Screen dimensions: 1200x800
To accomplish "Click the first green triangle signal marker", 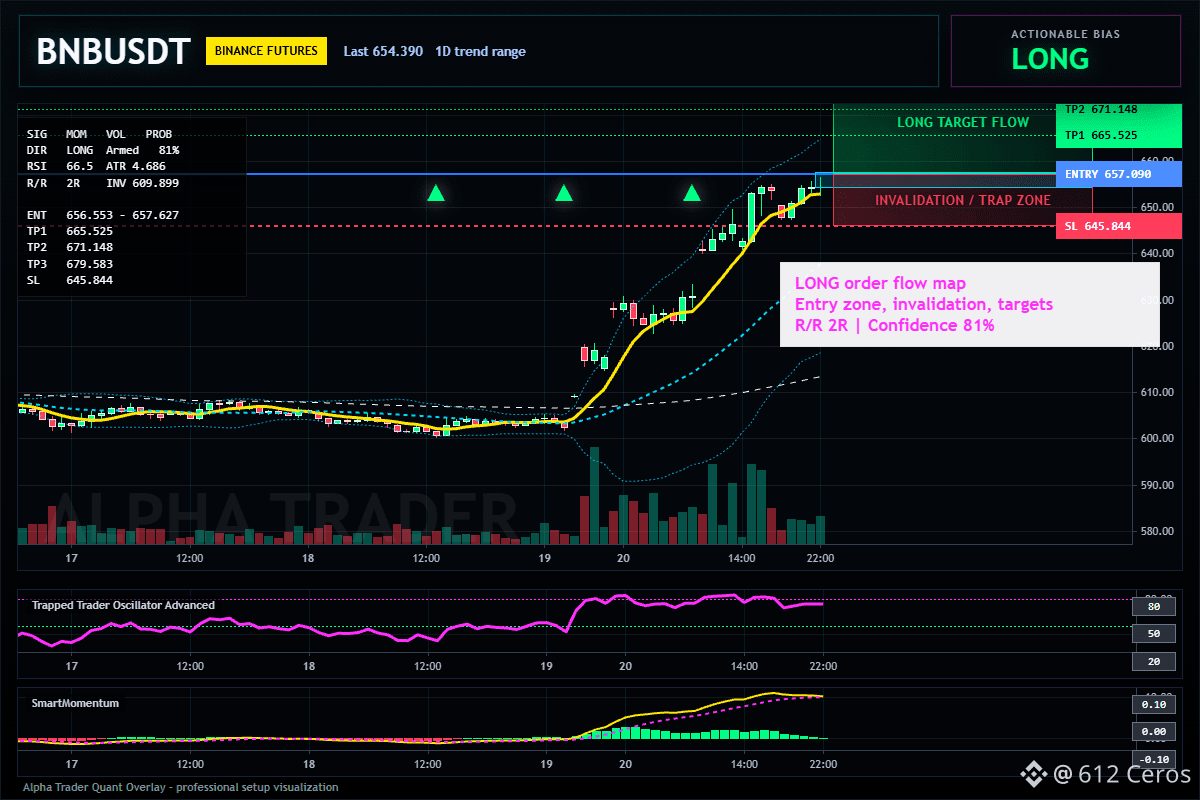I will coord(436,193).
